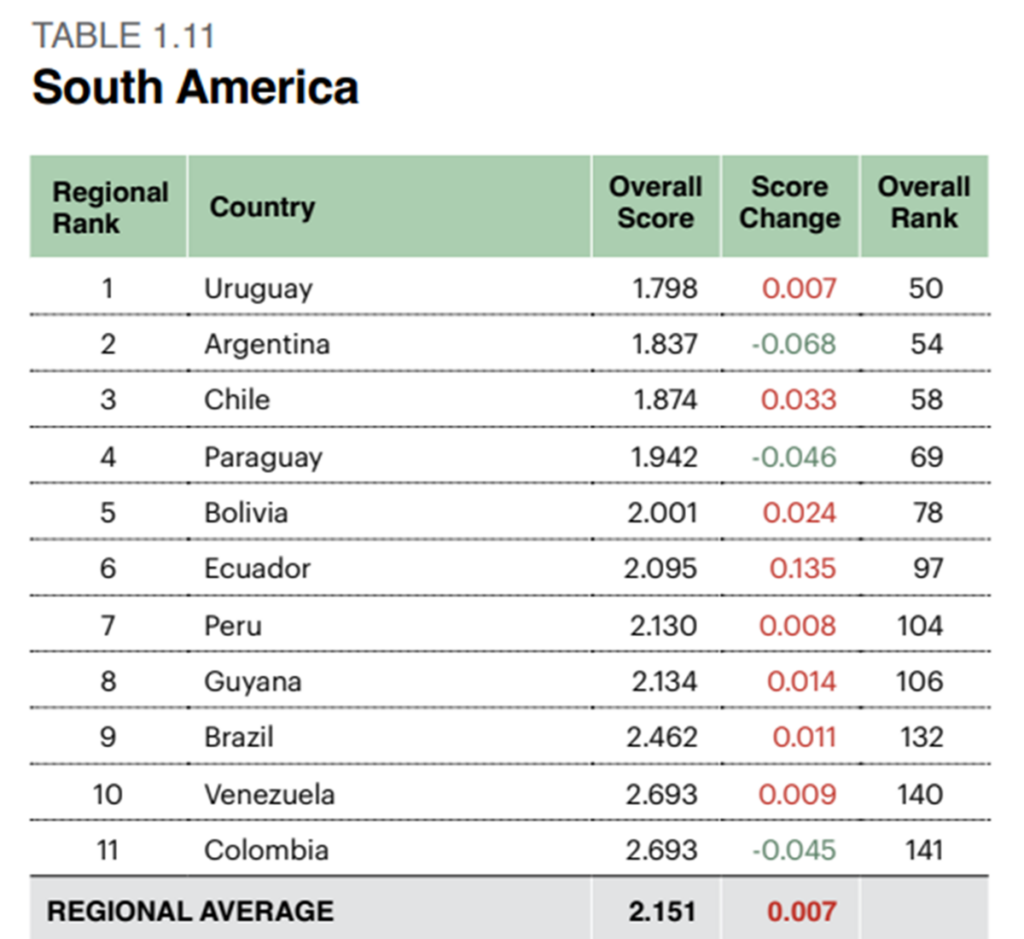The width and height of the screenshot is (1024, 939).
Task: Select the regional average score 2.151
Action: click(x=662, y=912)
